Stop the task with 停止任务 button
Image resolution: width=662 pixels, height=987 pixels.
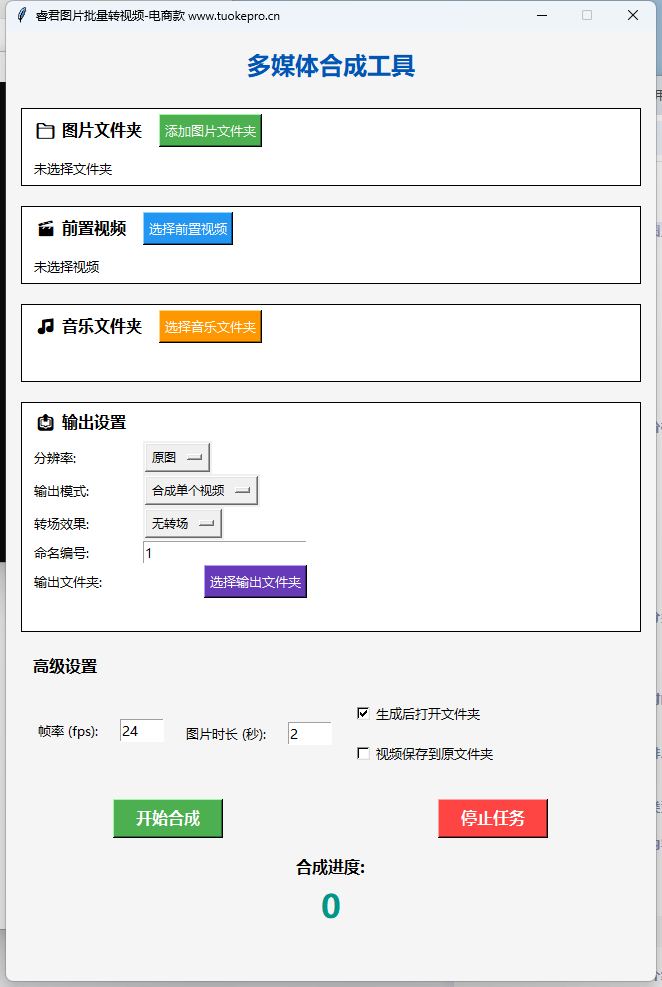pyautogui.click(x=492, y=818)
